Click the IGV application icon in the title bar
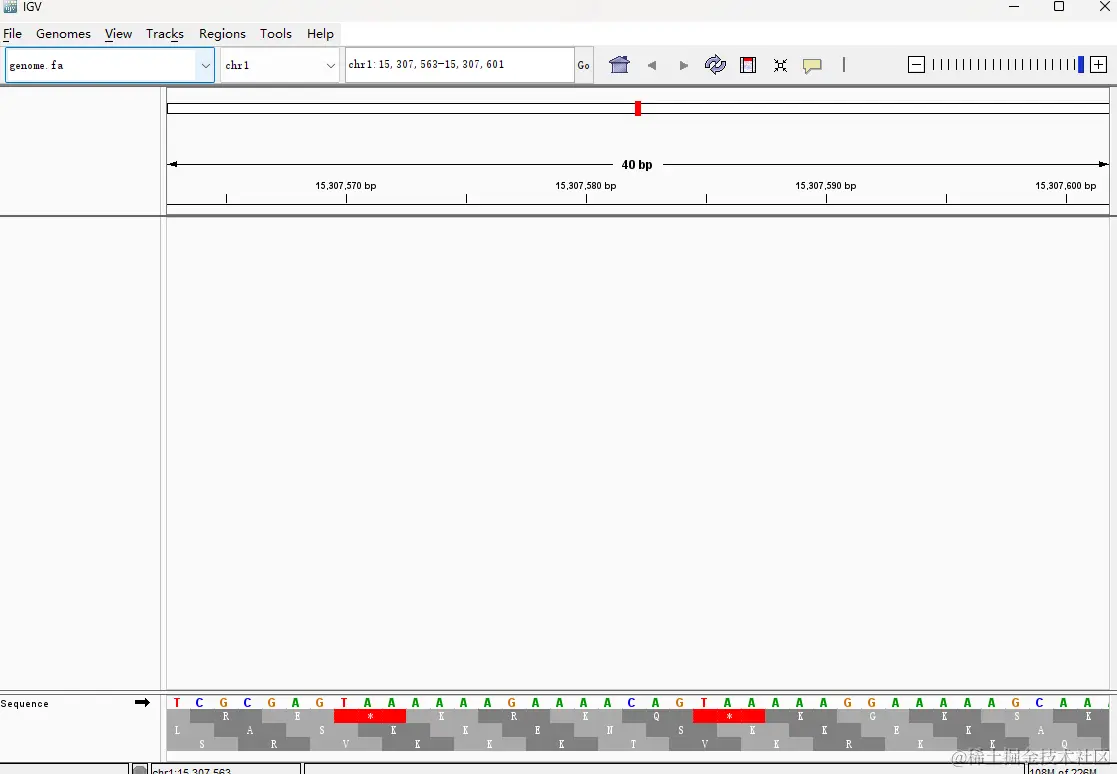 (x=10, y=6)
